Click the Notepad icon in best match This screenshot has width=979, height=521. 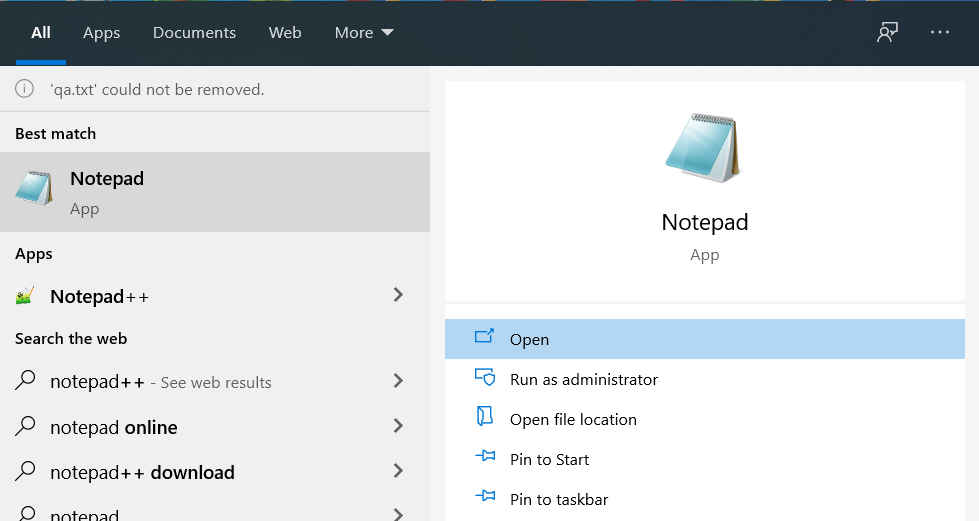(34, 187)
